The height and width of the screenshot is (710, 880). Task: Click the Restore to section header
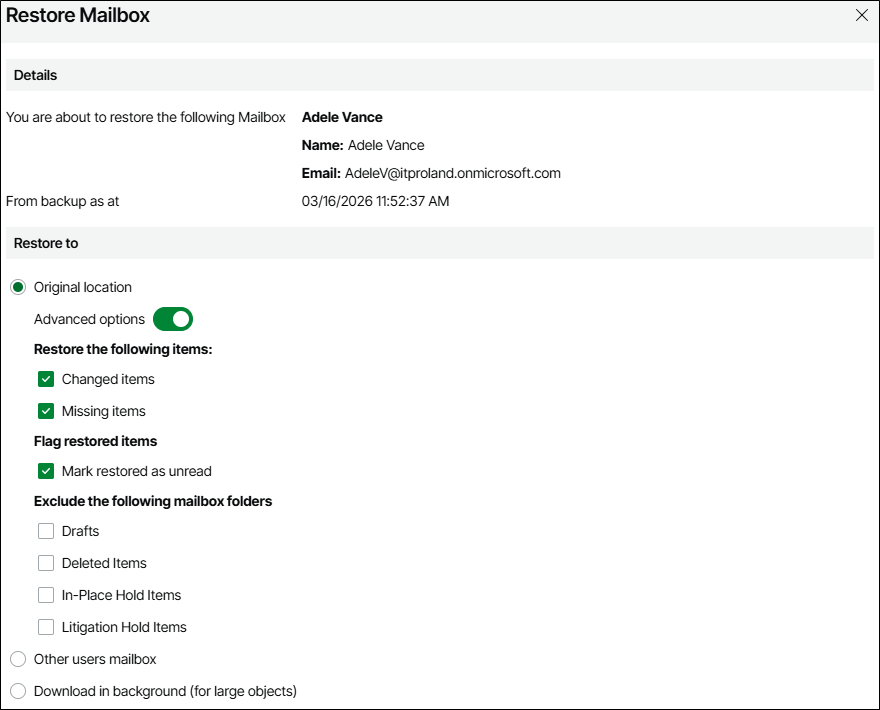(x=46, y=243)
